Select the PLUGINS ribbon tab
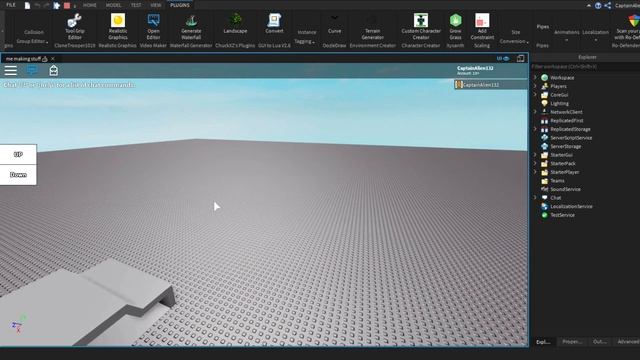The image size is (640, 360). pos(180,5)
